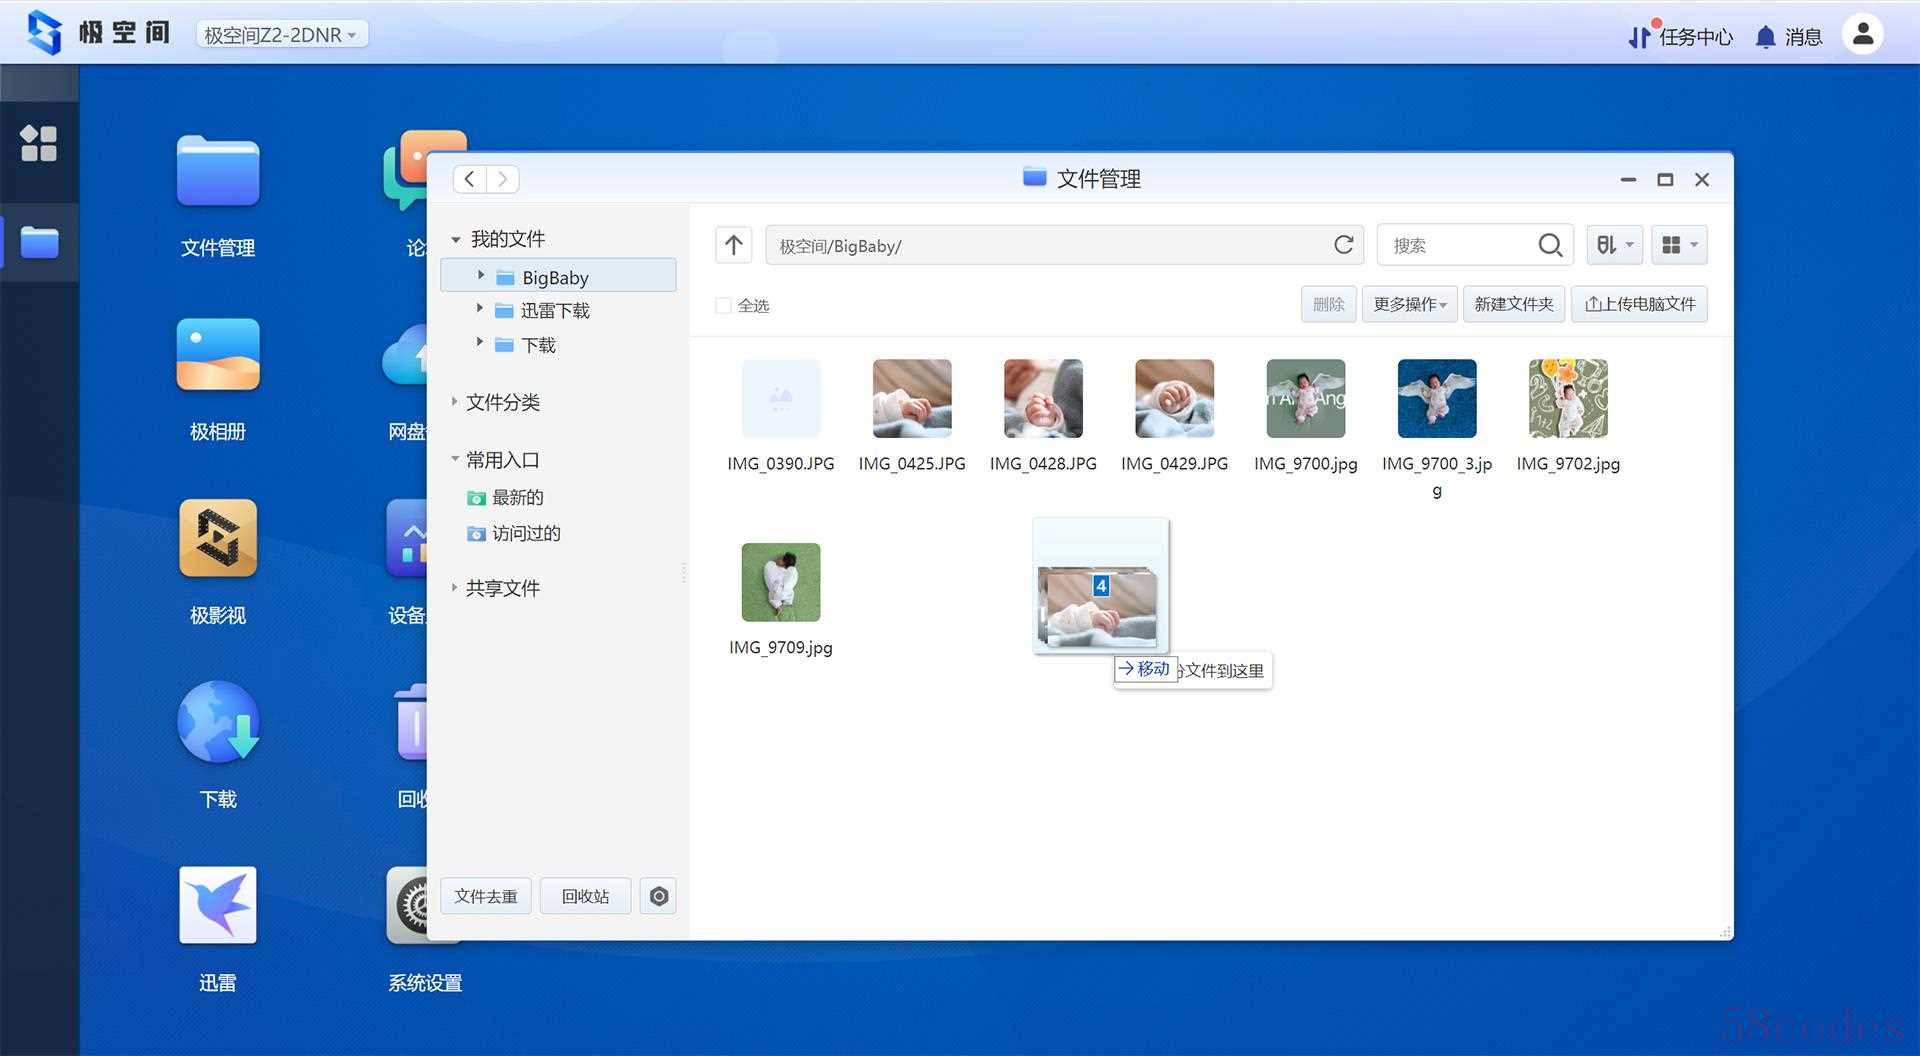
Task: Open the view mode grid dropdown
Action: [1679, 245]
